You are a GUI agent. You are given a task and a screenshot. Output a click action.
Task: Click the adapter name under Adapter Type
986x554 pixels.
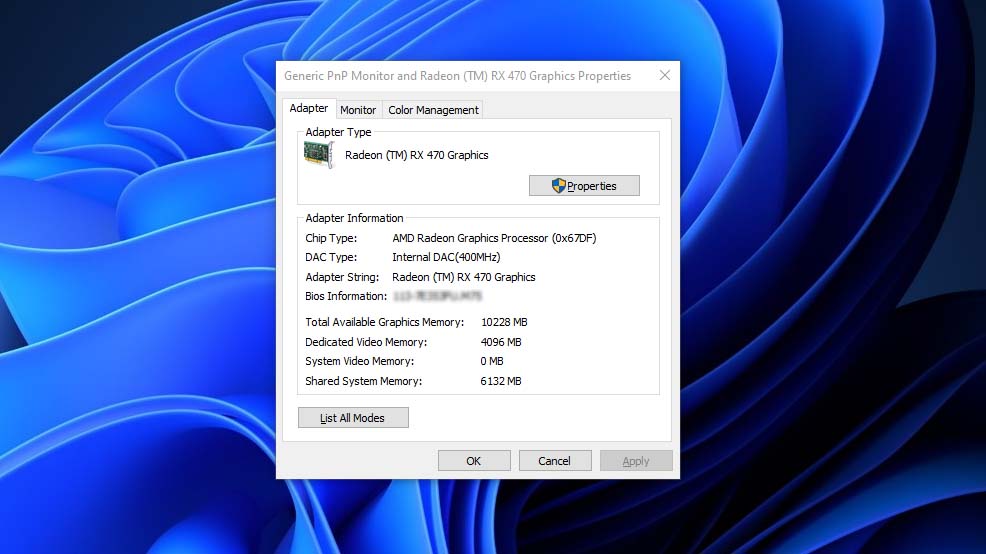click(x=416, y=155)
